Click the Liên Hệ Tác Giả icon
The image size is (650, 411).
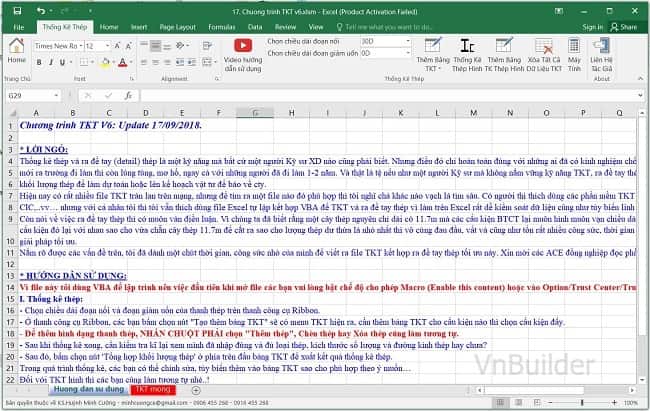click(x=602, y=52)
